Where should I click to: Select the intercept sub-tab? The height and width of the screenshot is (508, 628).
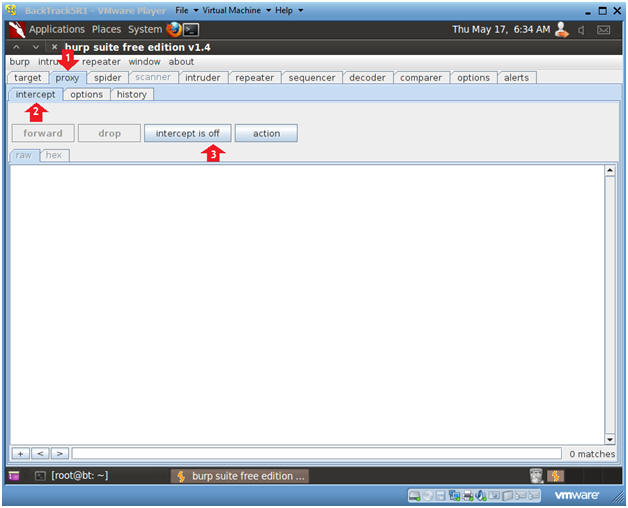[35, 95]
